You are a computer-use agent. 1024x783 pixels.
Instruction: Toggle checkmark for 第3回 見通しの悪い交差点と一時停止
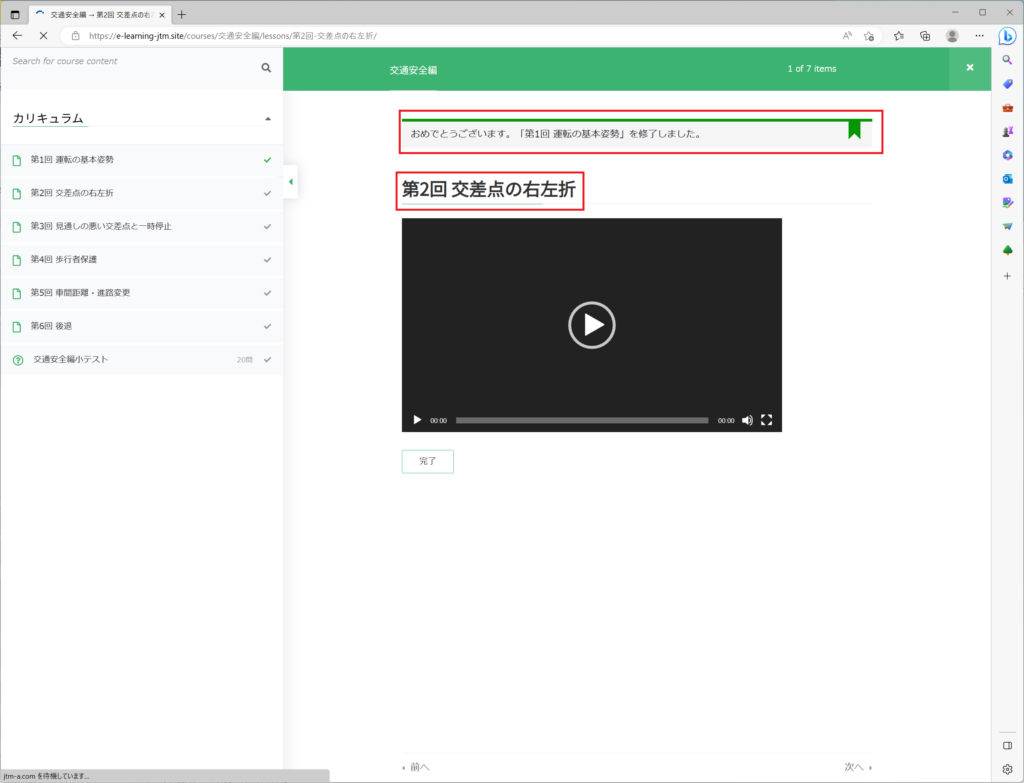coord(267,226)
